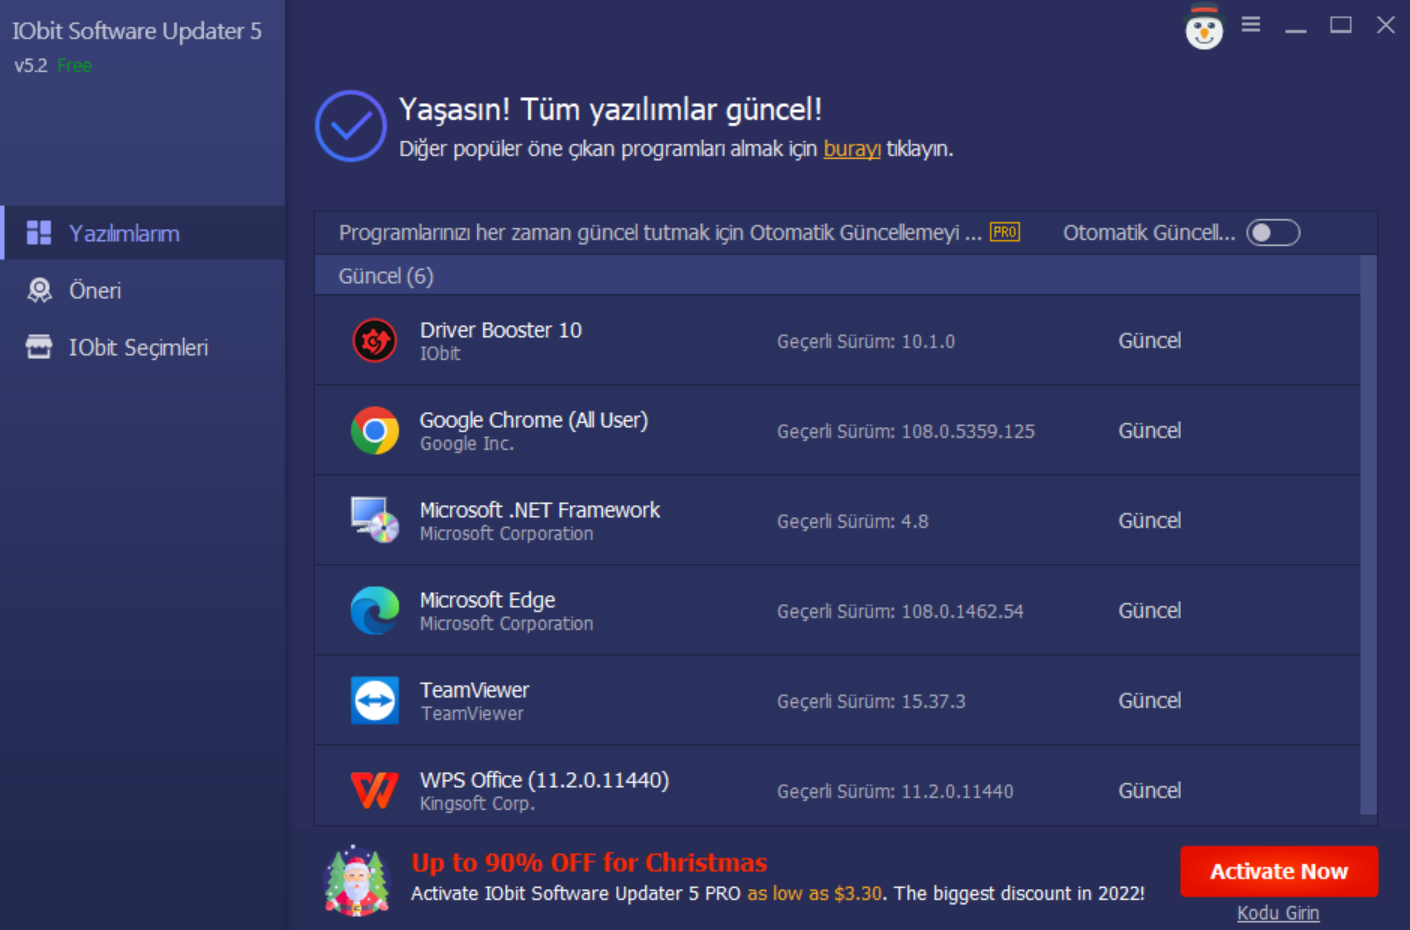Click the Up to 90% OFF headline
The height and width of the screenshot is (930, 1410).
point(589,862)
